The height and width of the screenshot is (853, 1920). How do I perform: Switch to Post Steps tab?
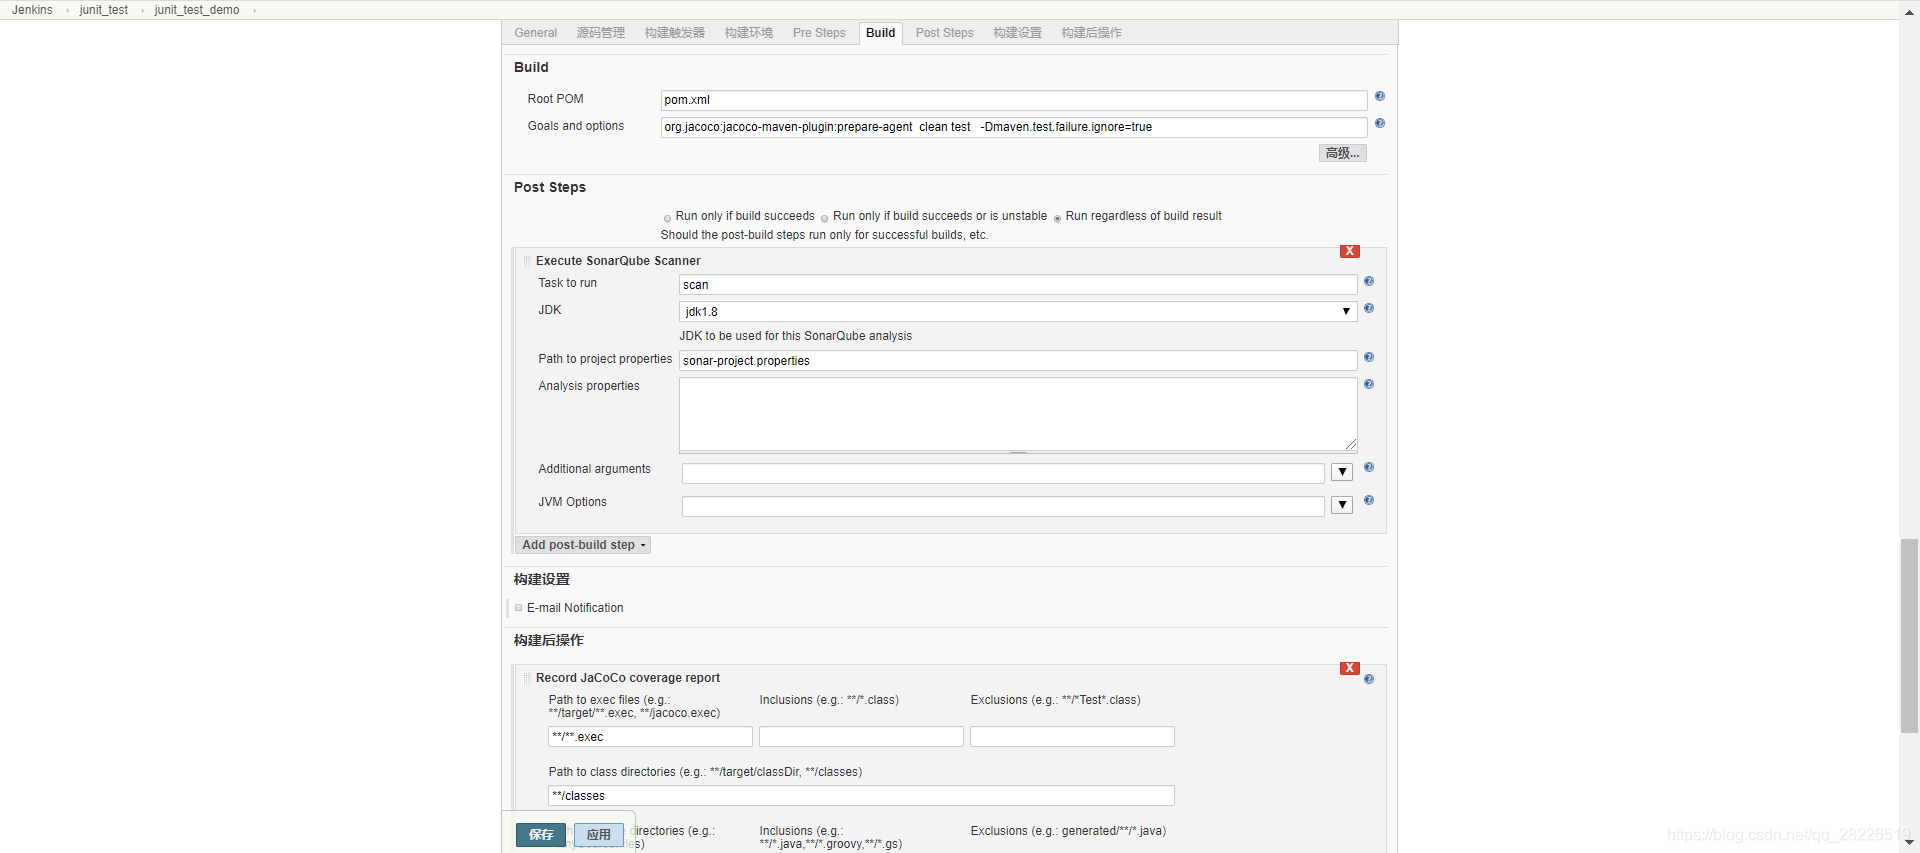pos(945,33)
